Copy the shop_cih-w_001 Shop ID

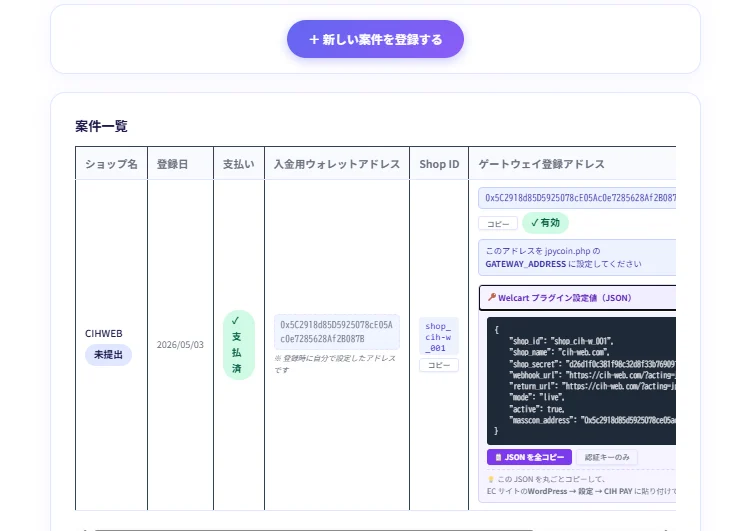point(439,365)
